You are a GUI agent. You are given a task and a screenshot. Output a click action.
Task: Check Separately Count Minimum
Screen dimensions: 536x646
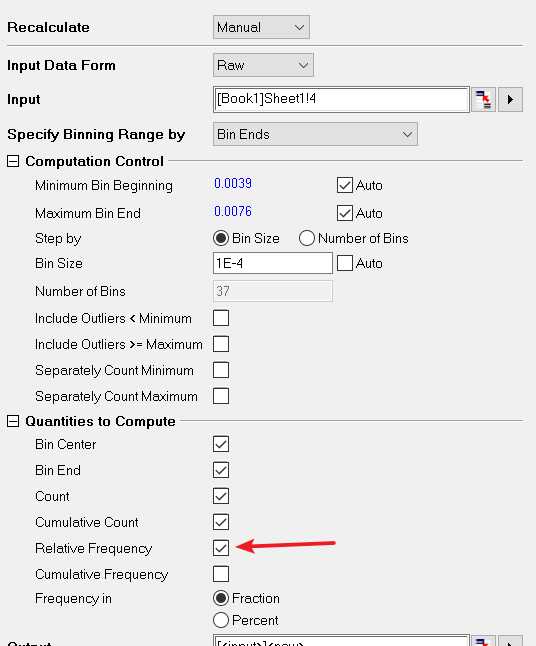click(x=221, y=370)
